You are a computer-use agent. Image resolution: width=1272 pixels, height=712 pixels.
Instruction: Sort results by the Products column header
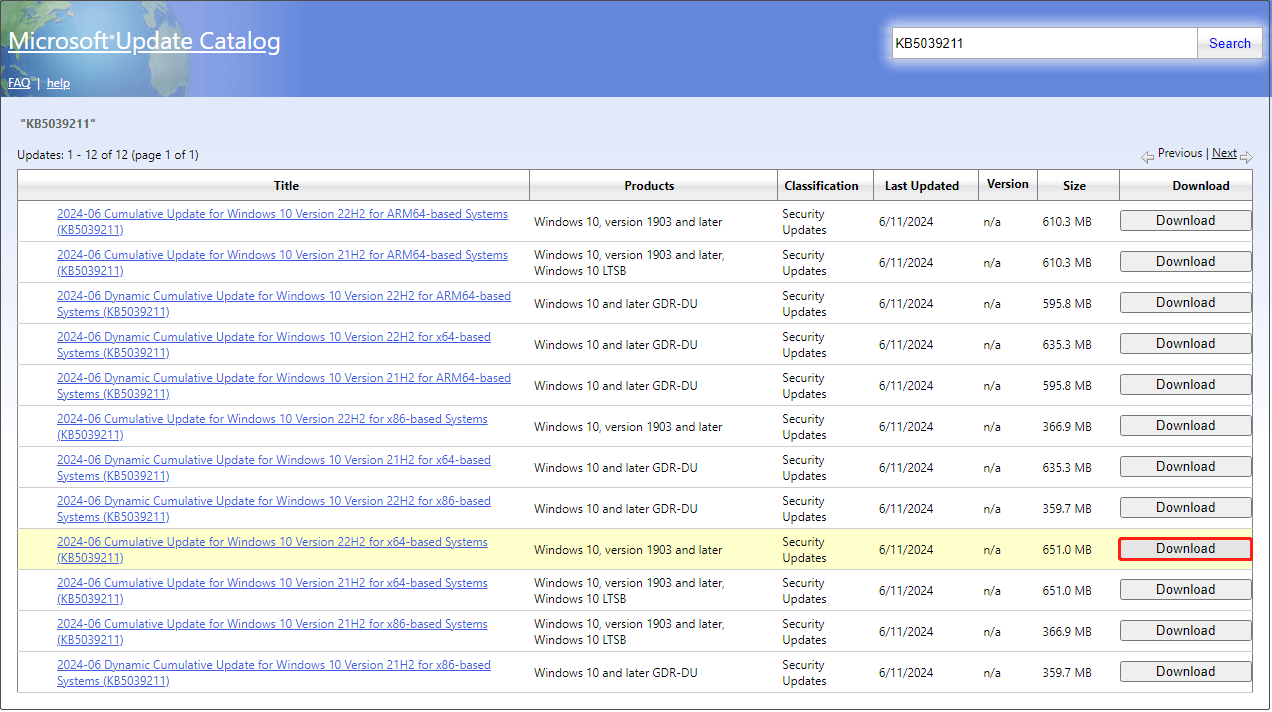click(649, 185)
